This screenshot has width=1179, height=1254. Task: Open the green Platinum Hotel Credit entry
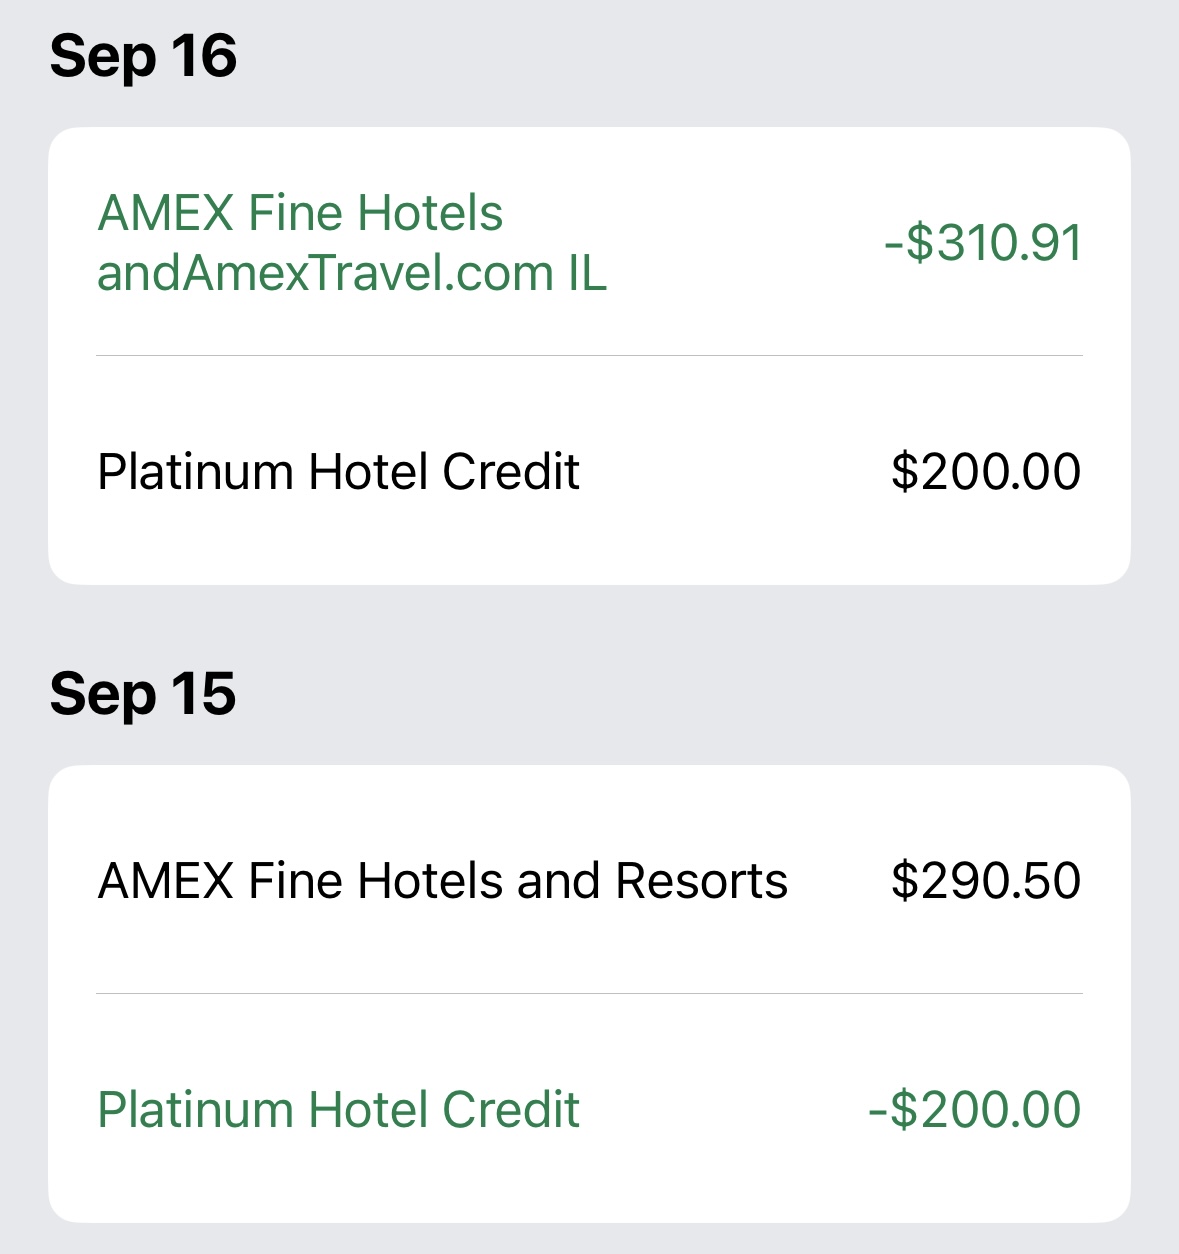coord(338,1109)
